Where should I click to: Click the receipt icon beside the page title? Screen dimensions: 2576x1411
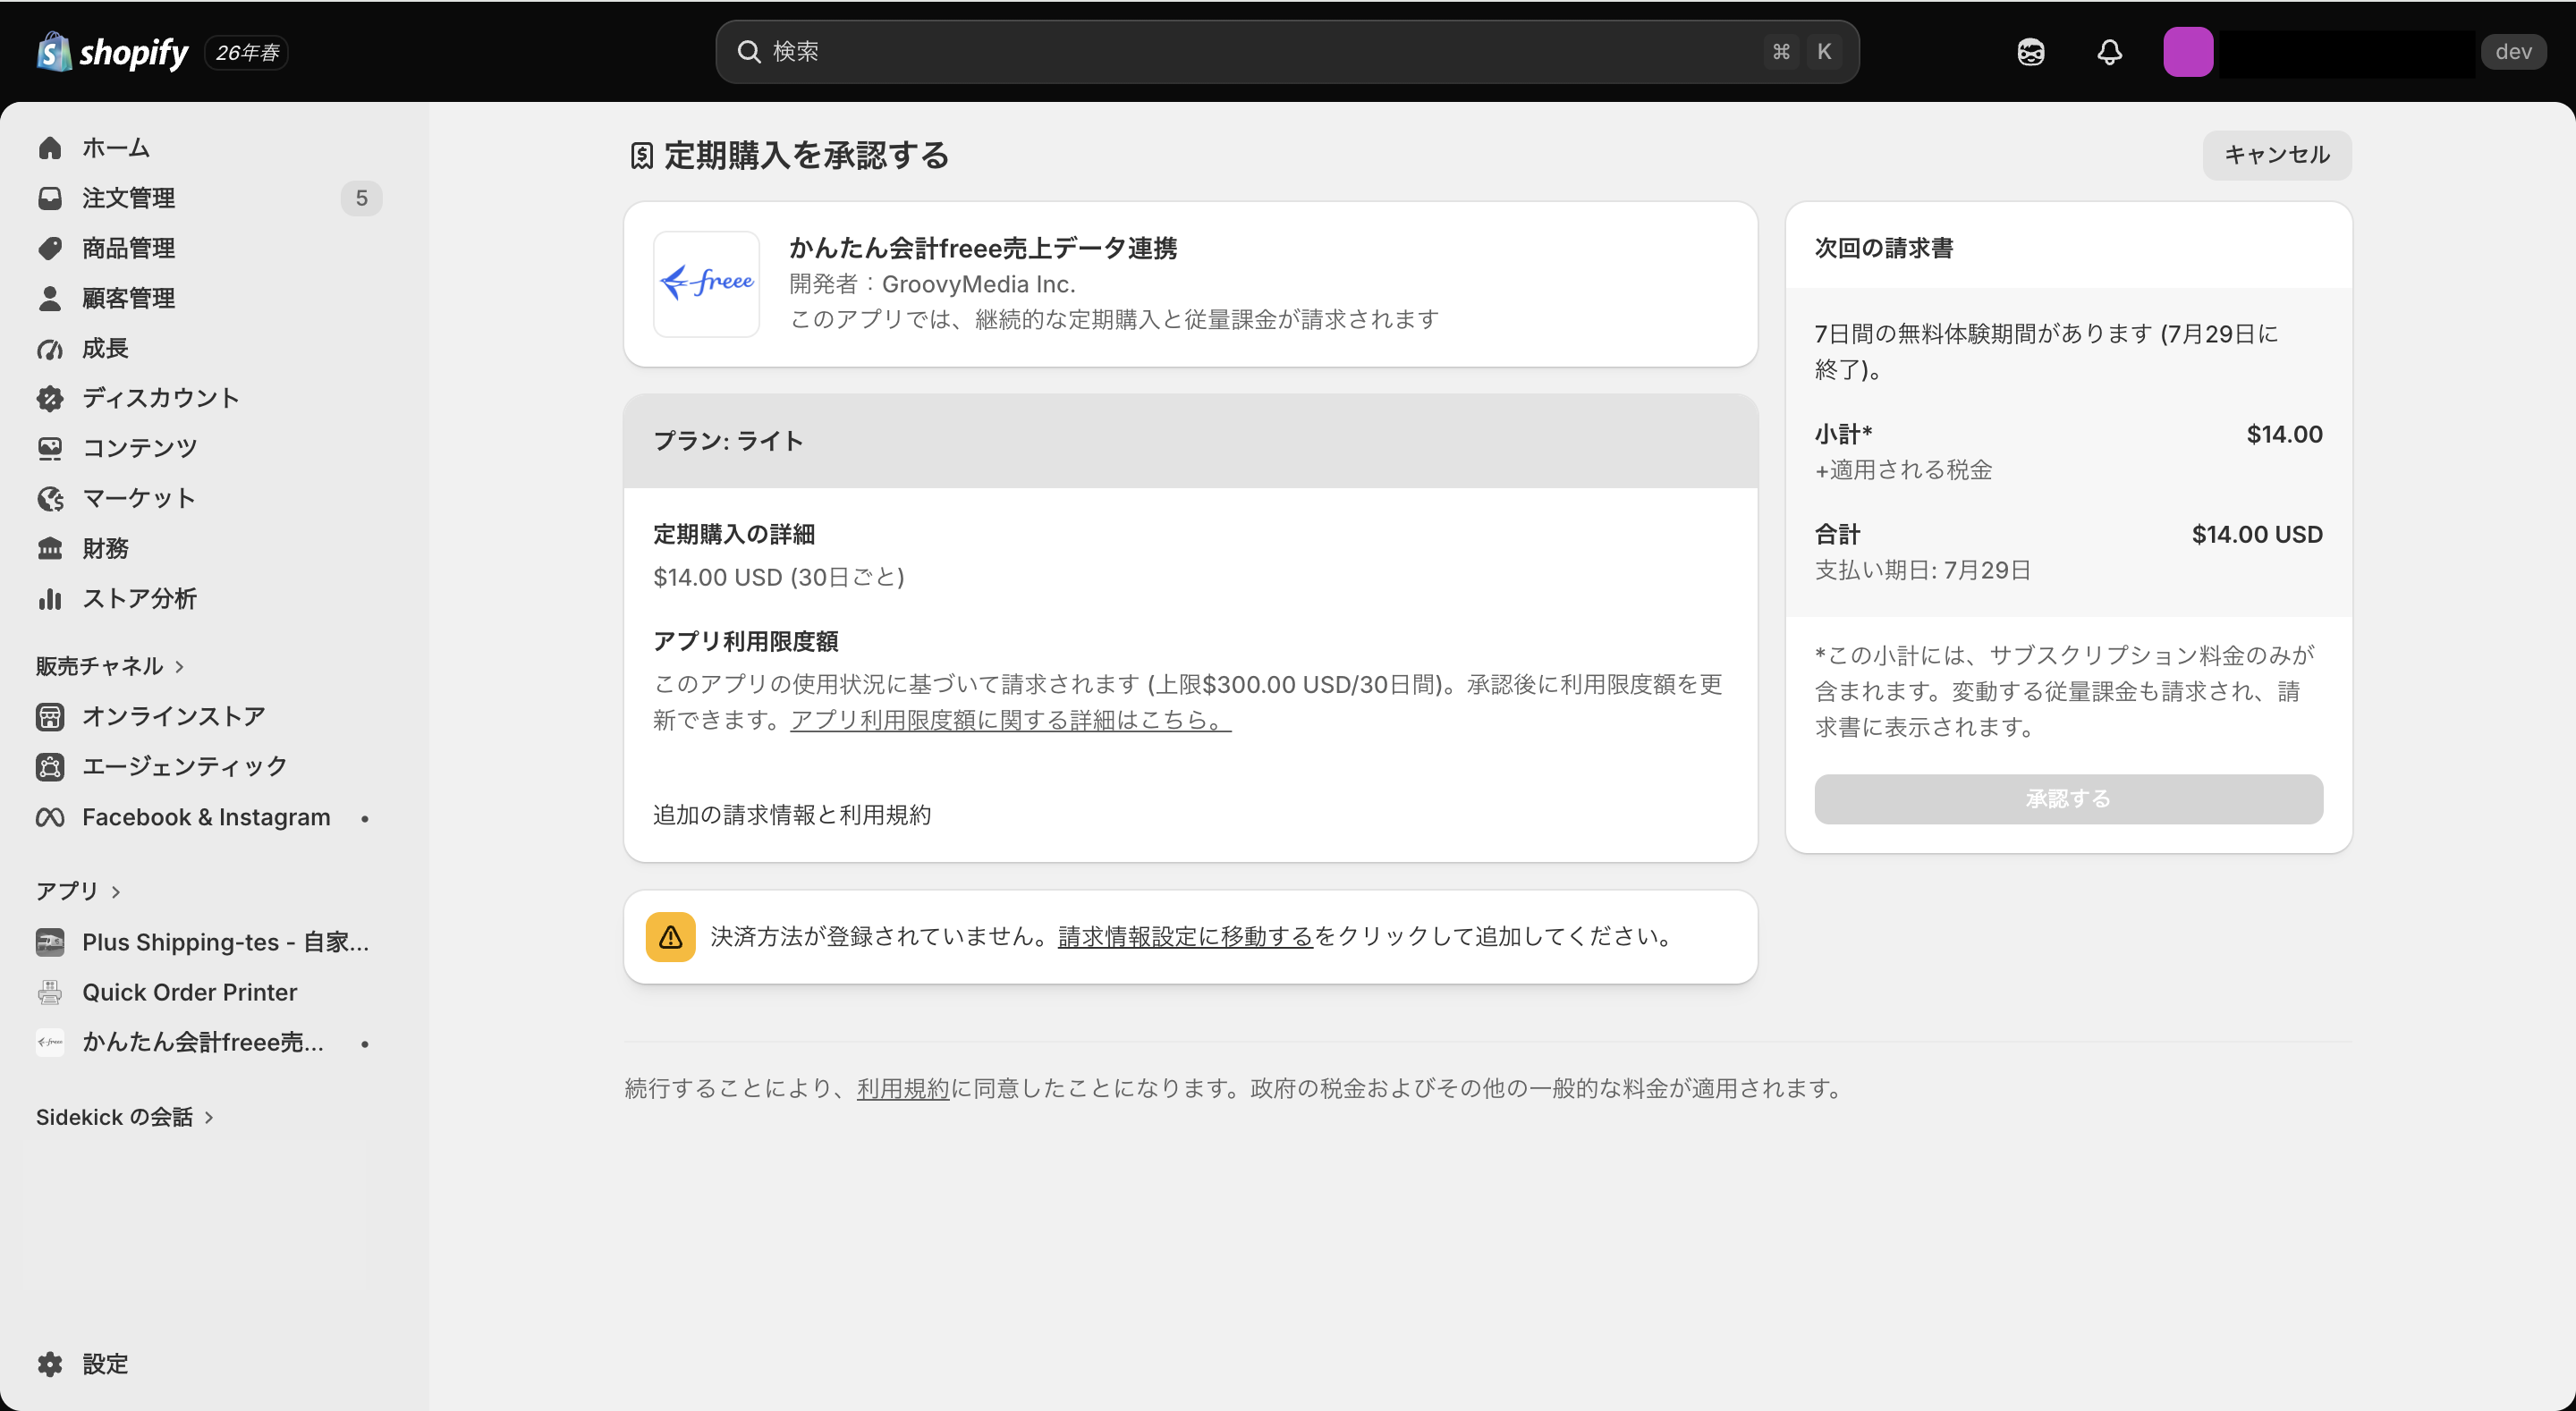coord(642,155)
